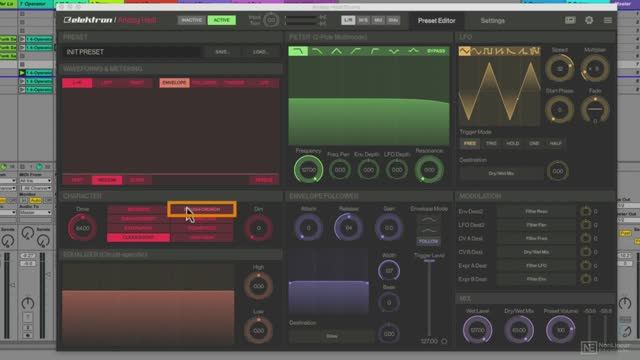Select FREE trigger mode
640x360 pixels.
click(x=470, y=144)
